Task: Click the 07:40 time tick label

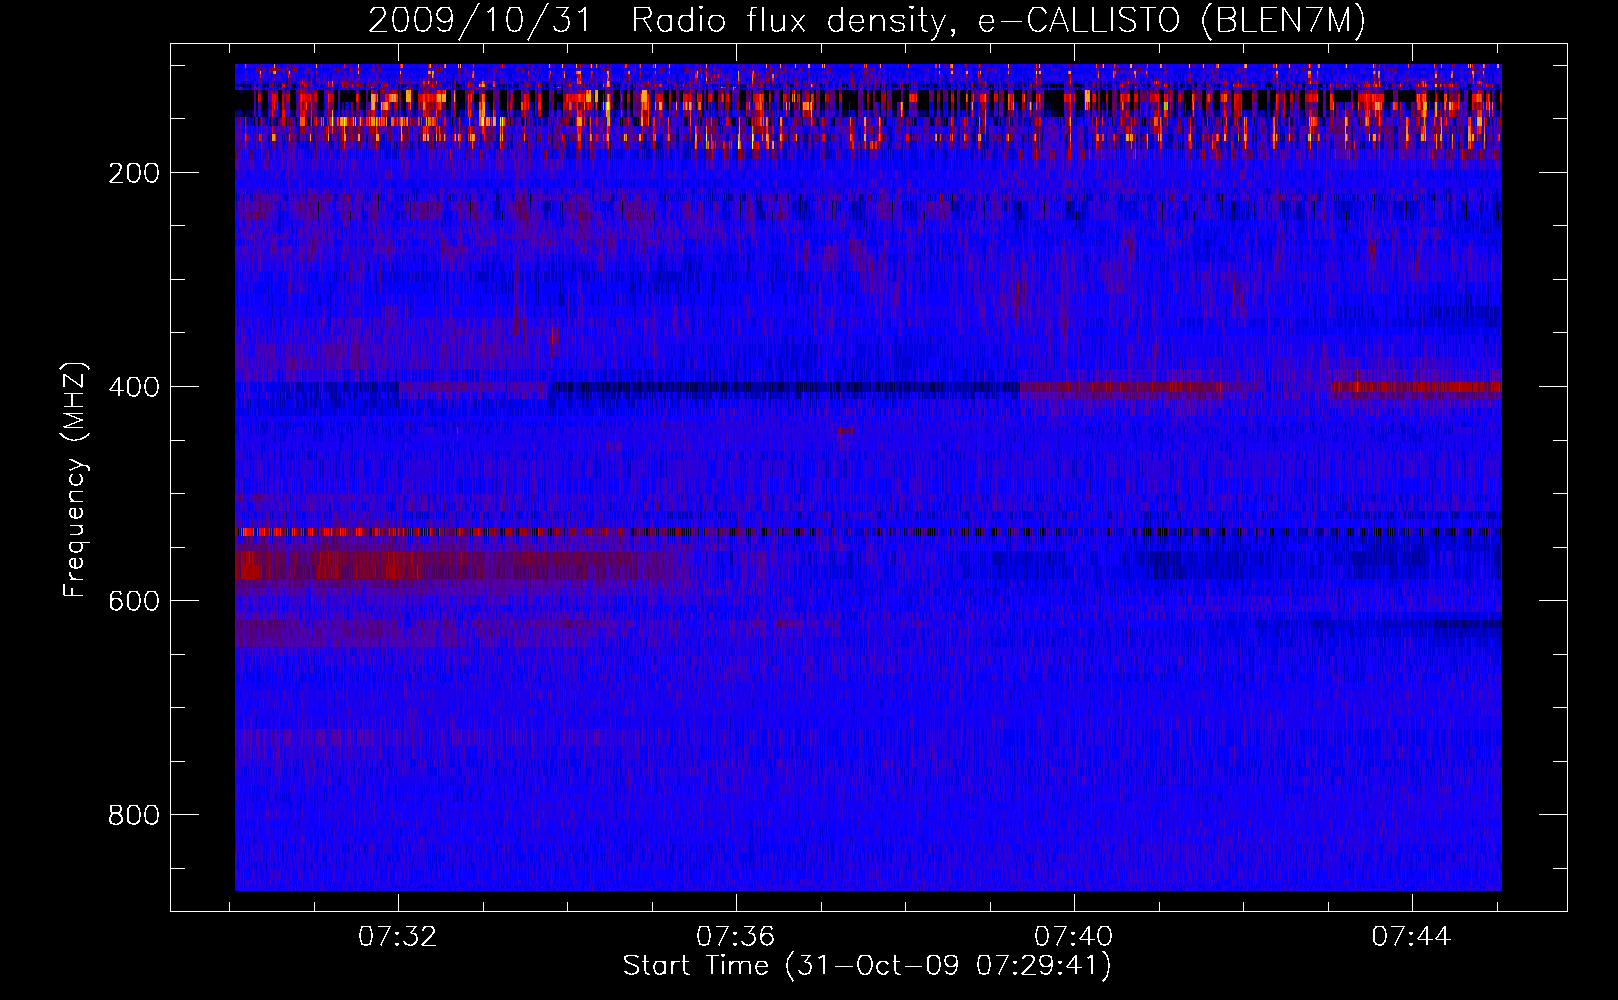Action: click(x=1073, y=937)
